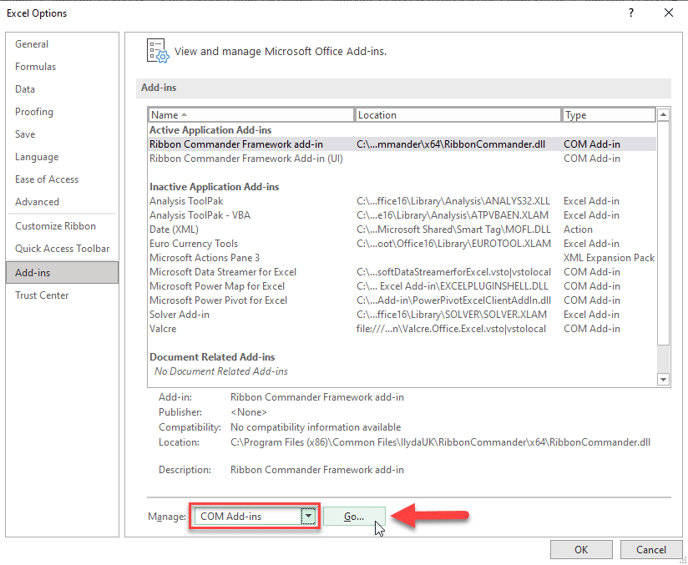
Task: Click the Go... button
Action: (x=354, y=516)
